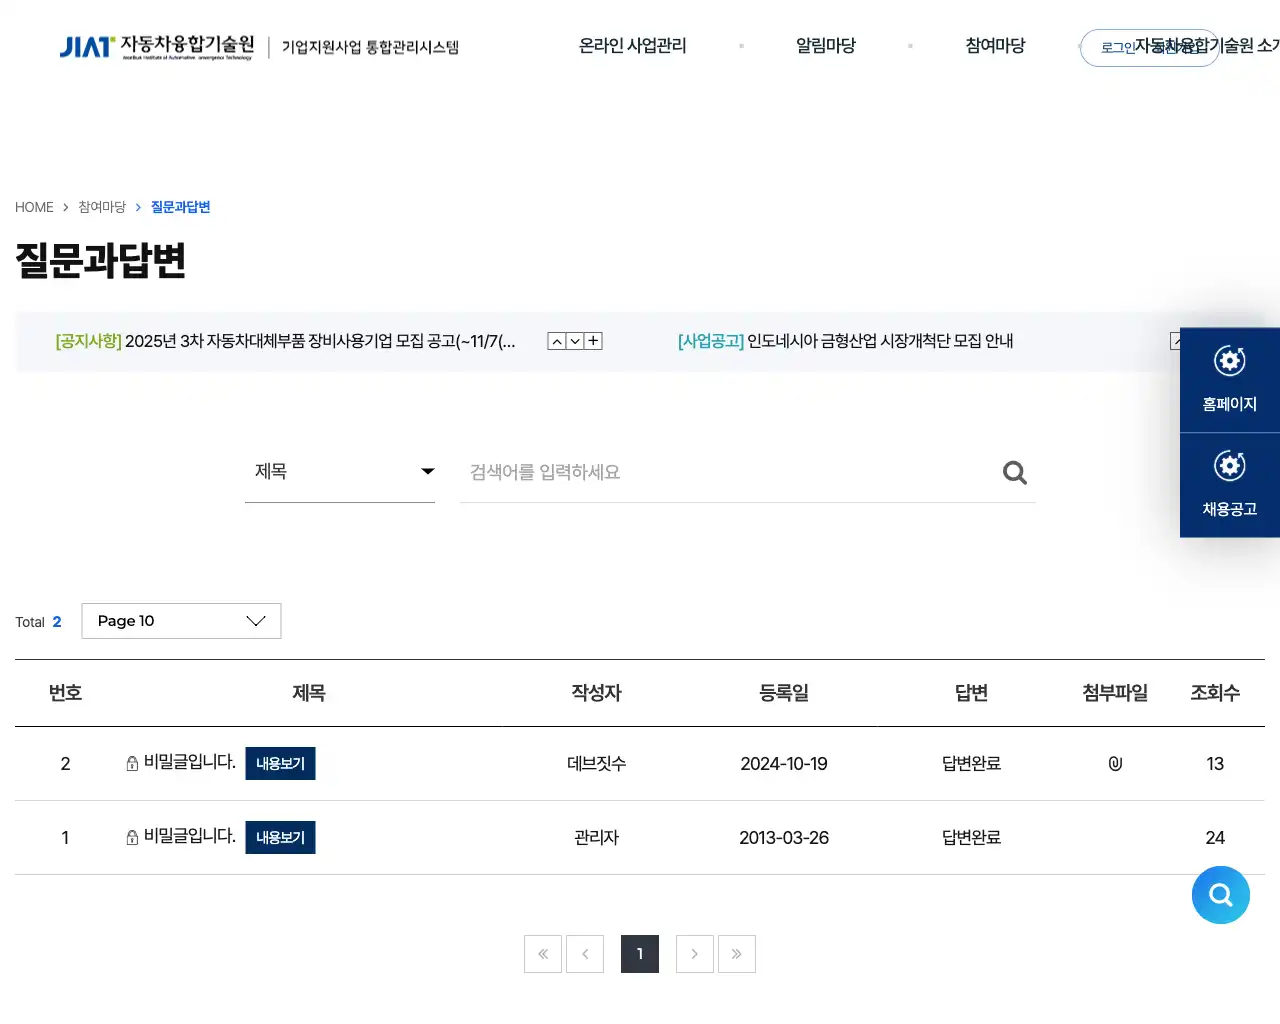Click 내용보기 on 데브짓수's question
This screenshot has width=1280, height=1024.
(x=280, y=763)
